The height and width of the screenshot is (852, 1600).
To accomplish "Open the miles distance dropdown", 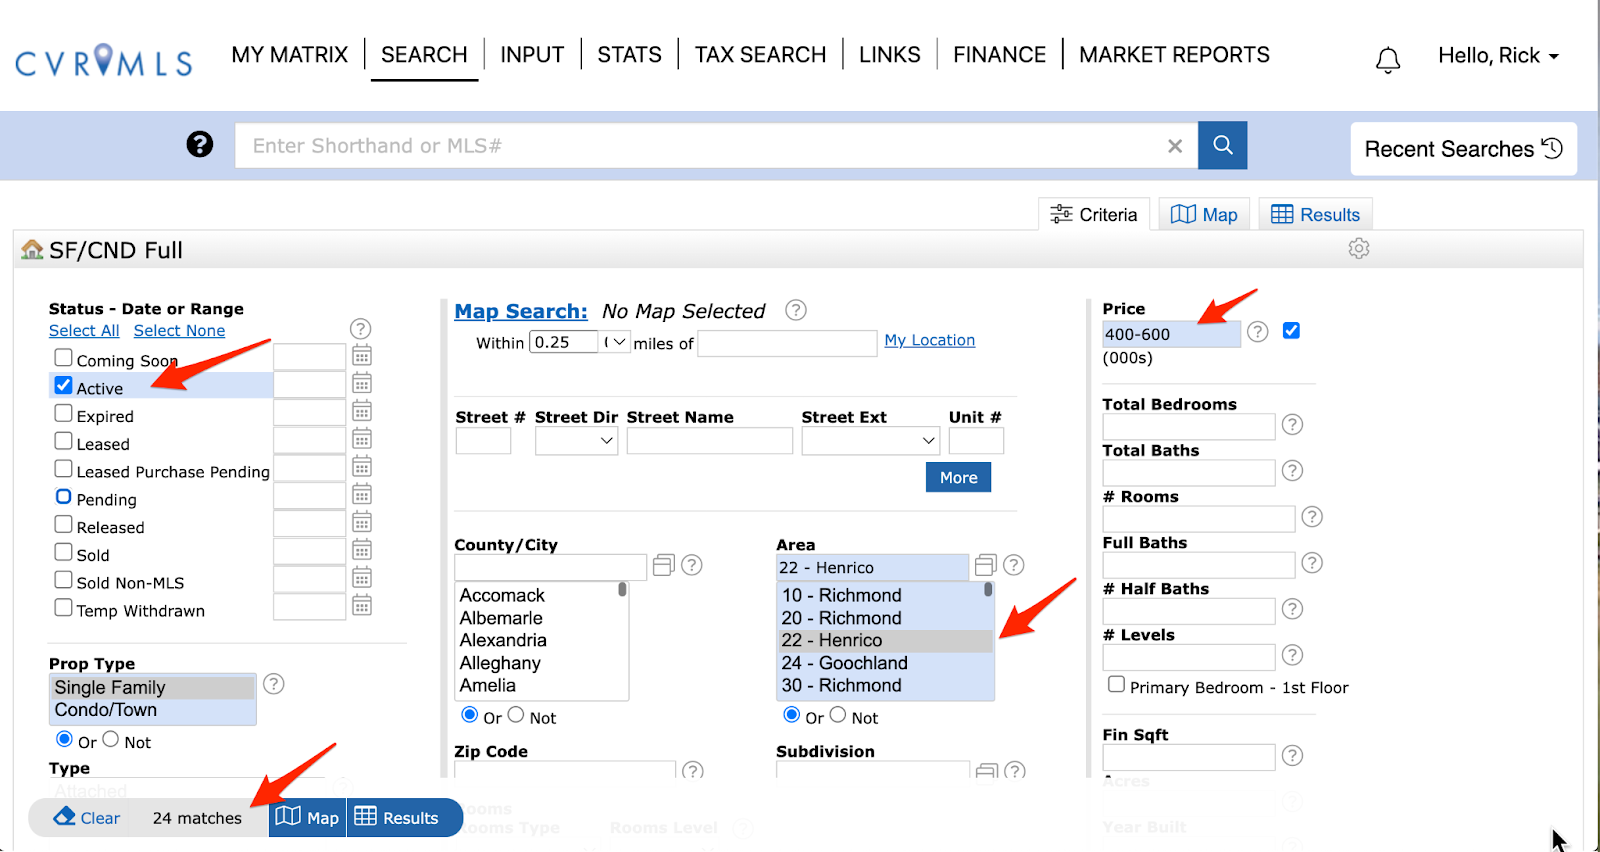I will tap(614, 342).
